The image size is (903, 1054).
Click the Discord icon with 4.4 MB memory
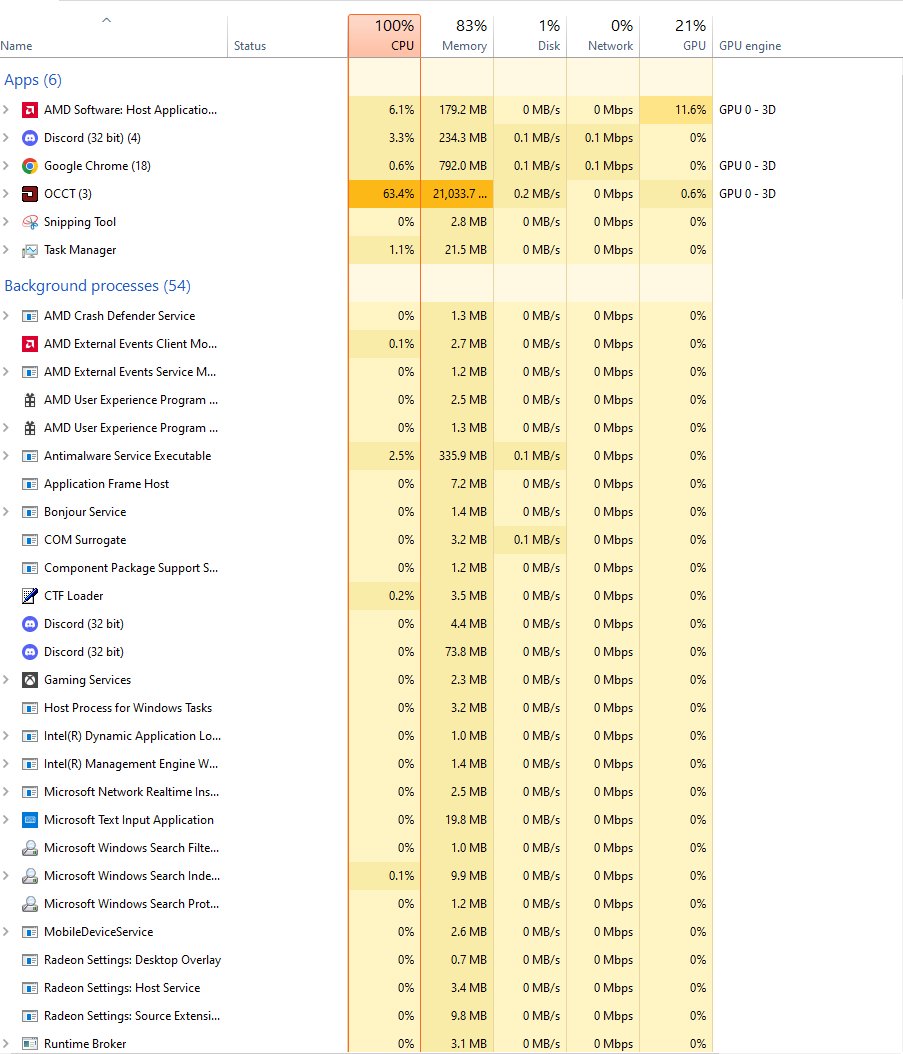[30, 624]
